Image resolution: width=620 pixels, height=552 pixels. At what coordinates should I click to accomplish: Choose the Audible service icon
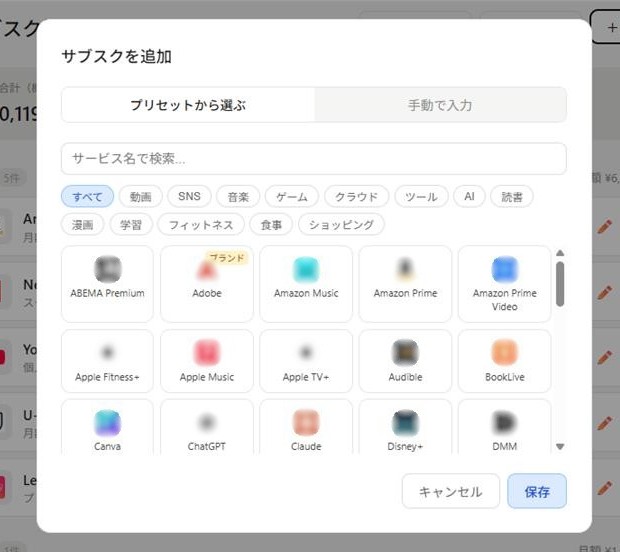405,352
